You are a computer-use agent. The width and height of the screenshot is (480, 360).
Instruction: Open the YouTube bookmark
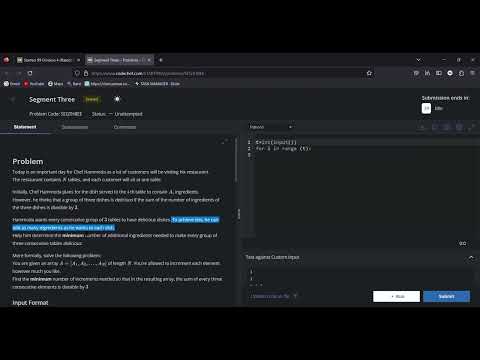[x=34, y=84]
